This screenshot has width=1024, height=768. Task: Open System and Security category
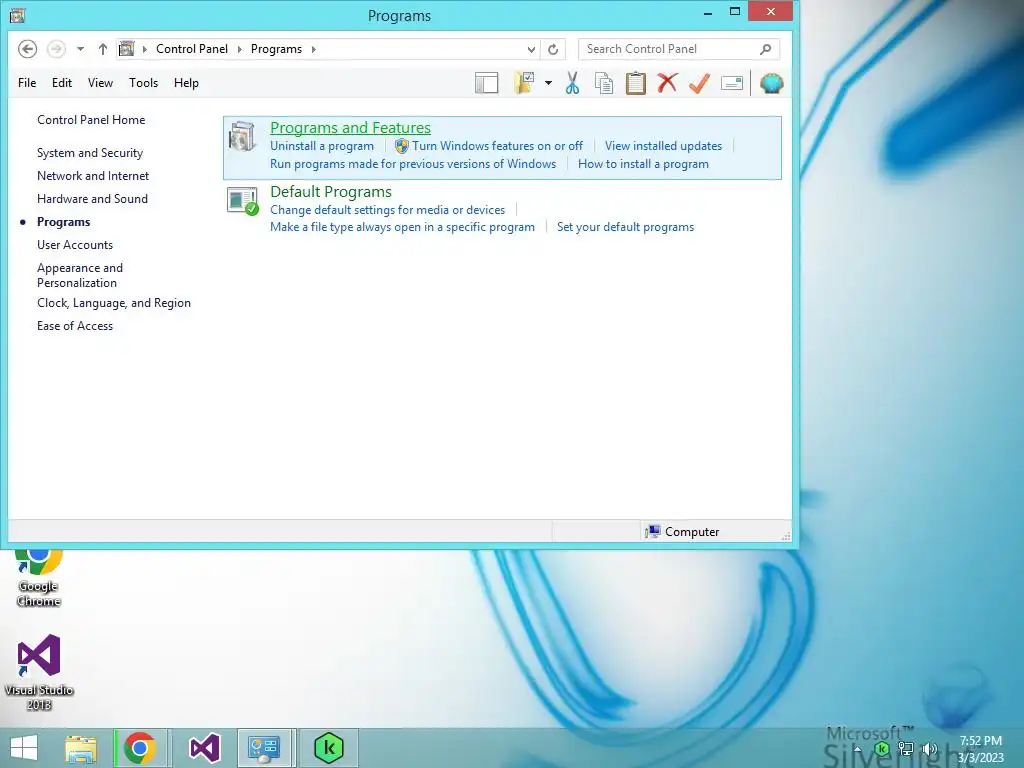(x=89, y=153)
